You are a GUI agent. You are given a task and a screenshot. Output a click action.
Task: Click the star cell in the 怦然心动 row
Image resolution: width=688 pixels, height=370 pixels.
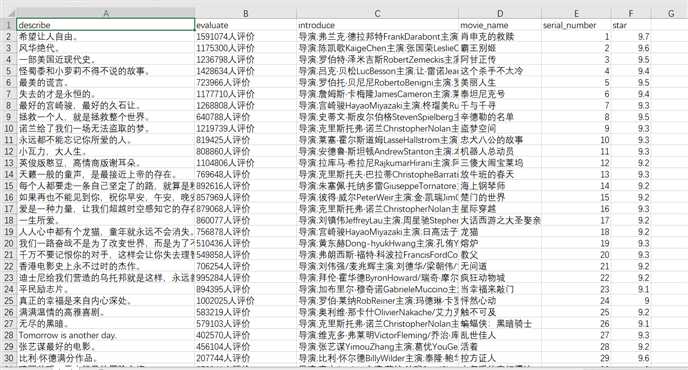(x=631, y=301)
